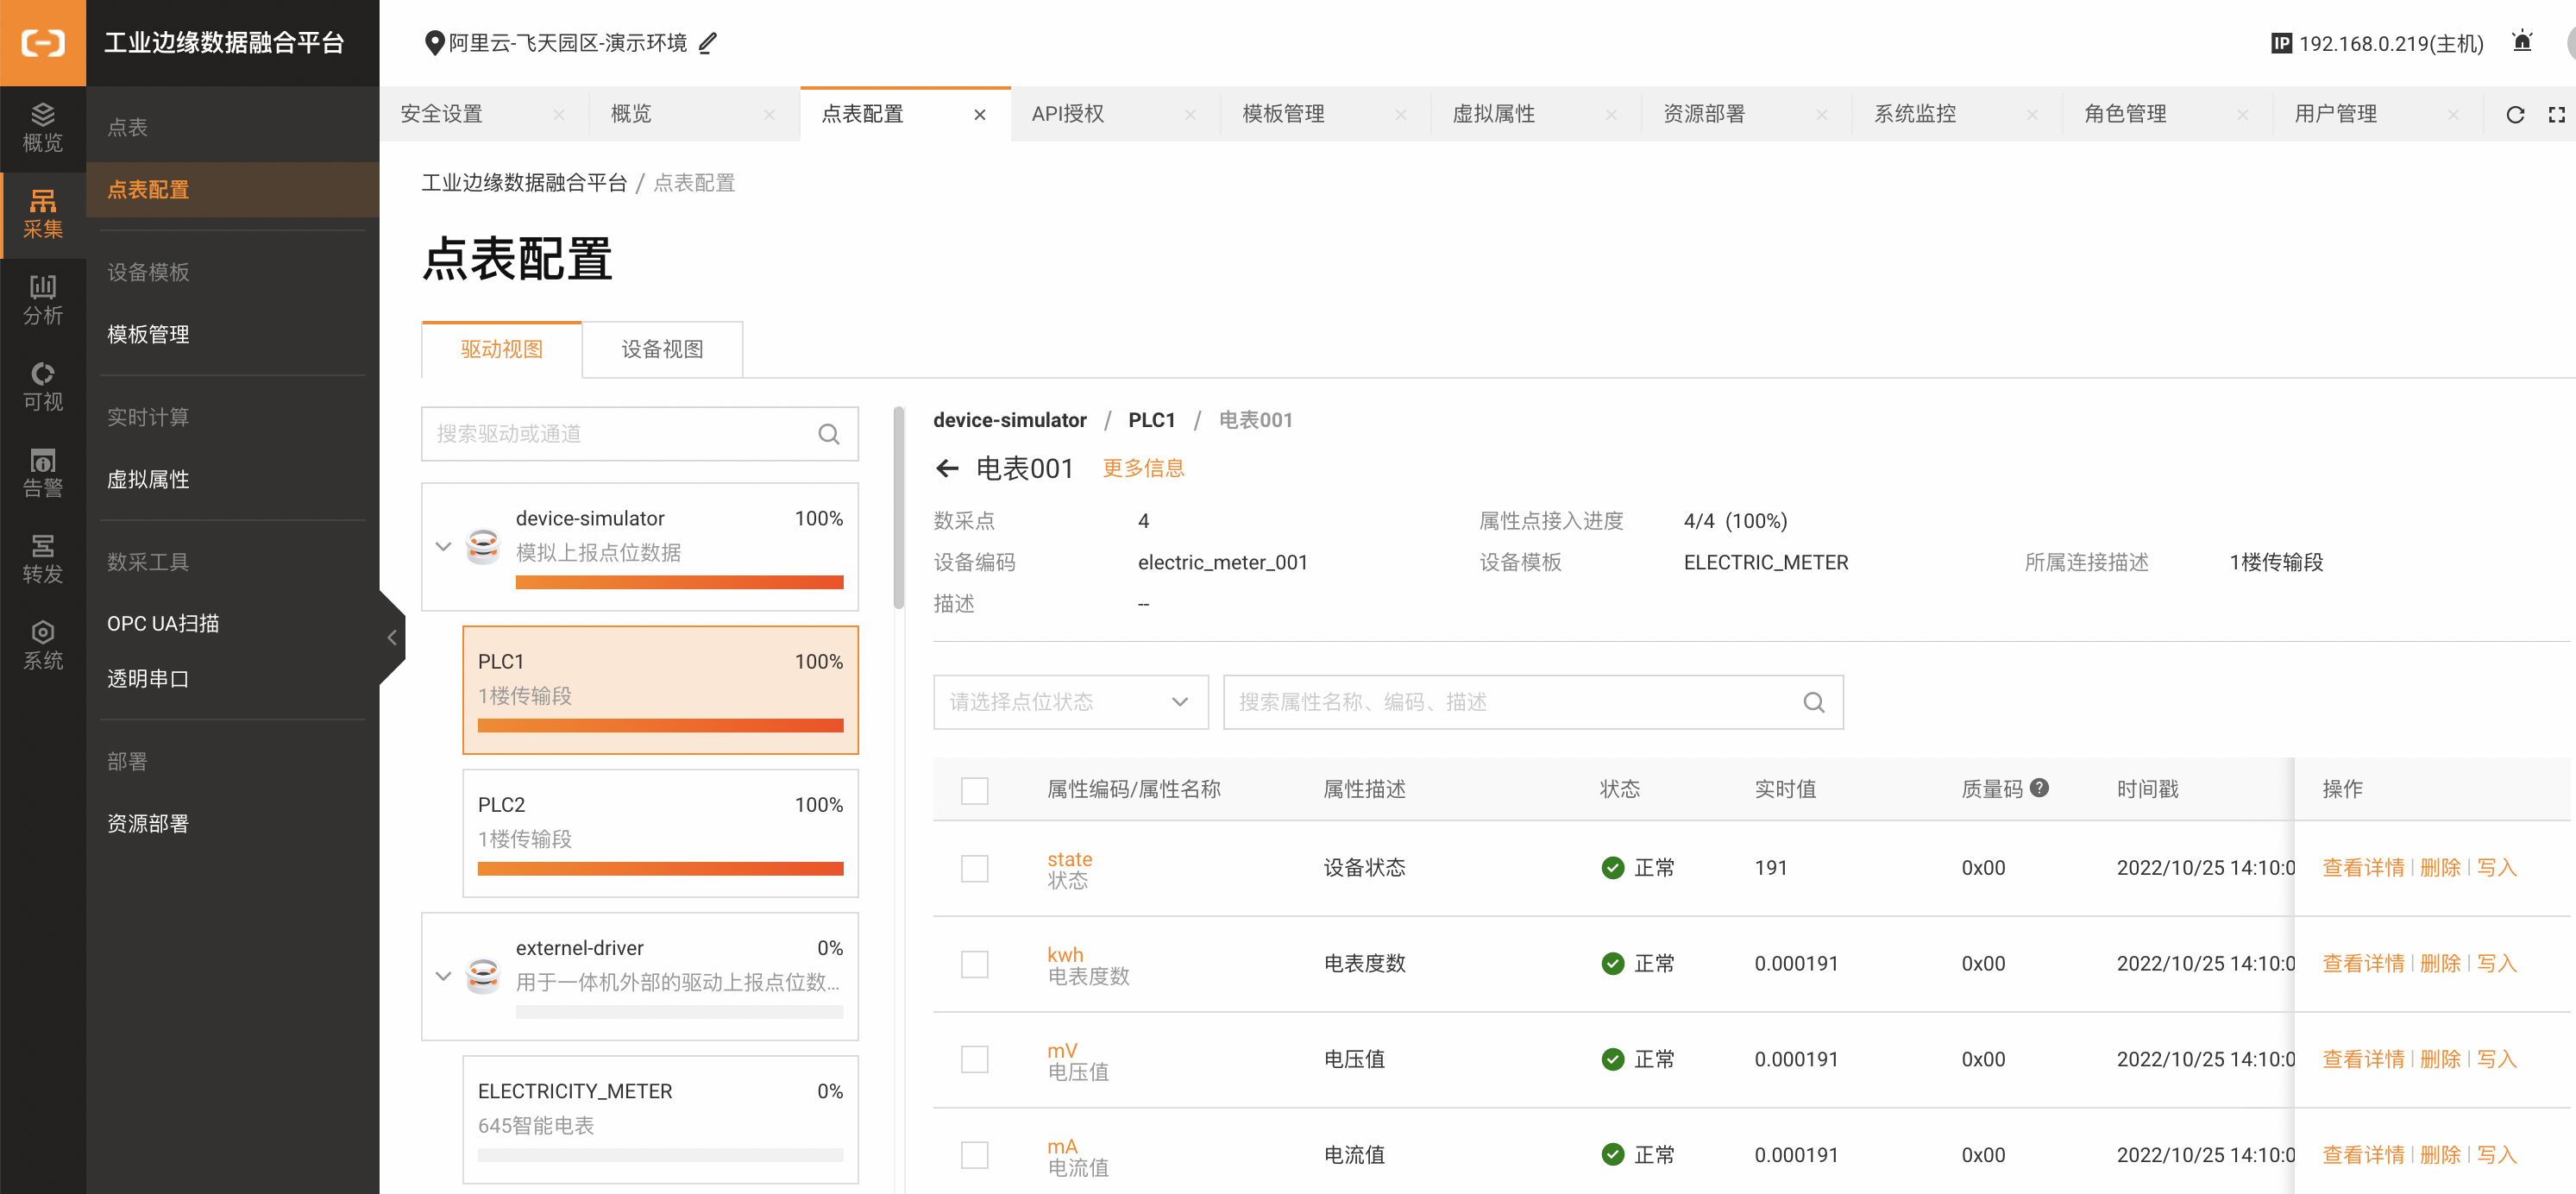Close the 安全设置 tab
The image size is (2576, 1194).
click(559, 115)
